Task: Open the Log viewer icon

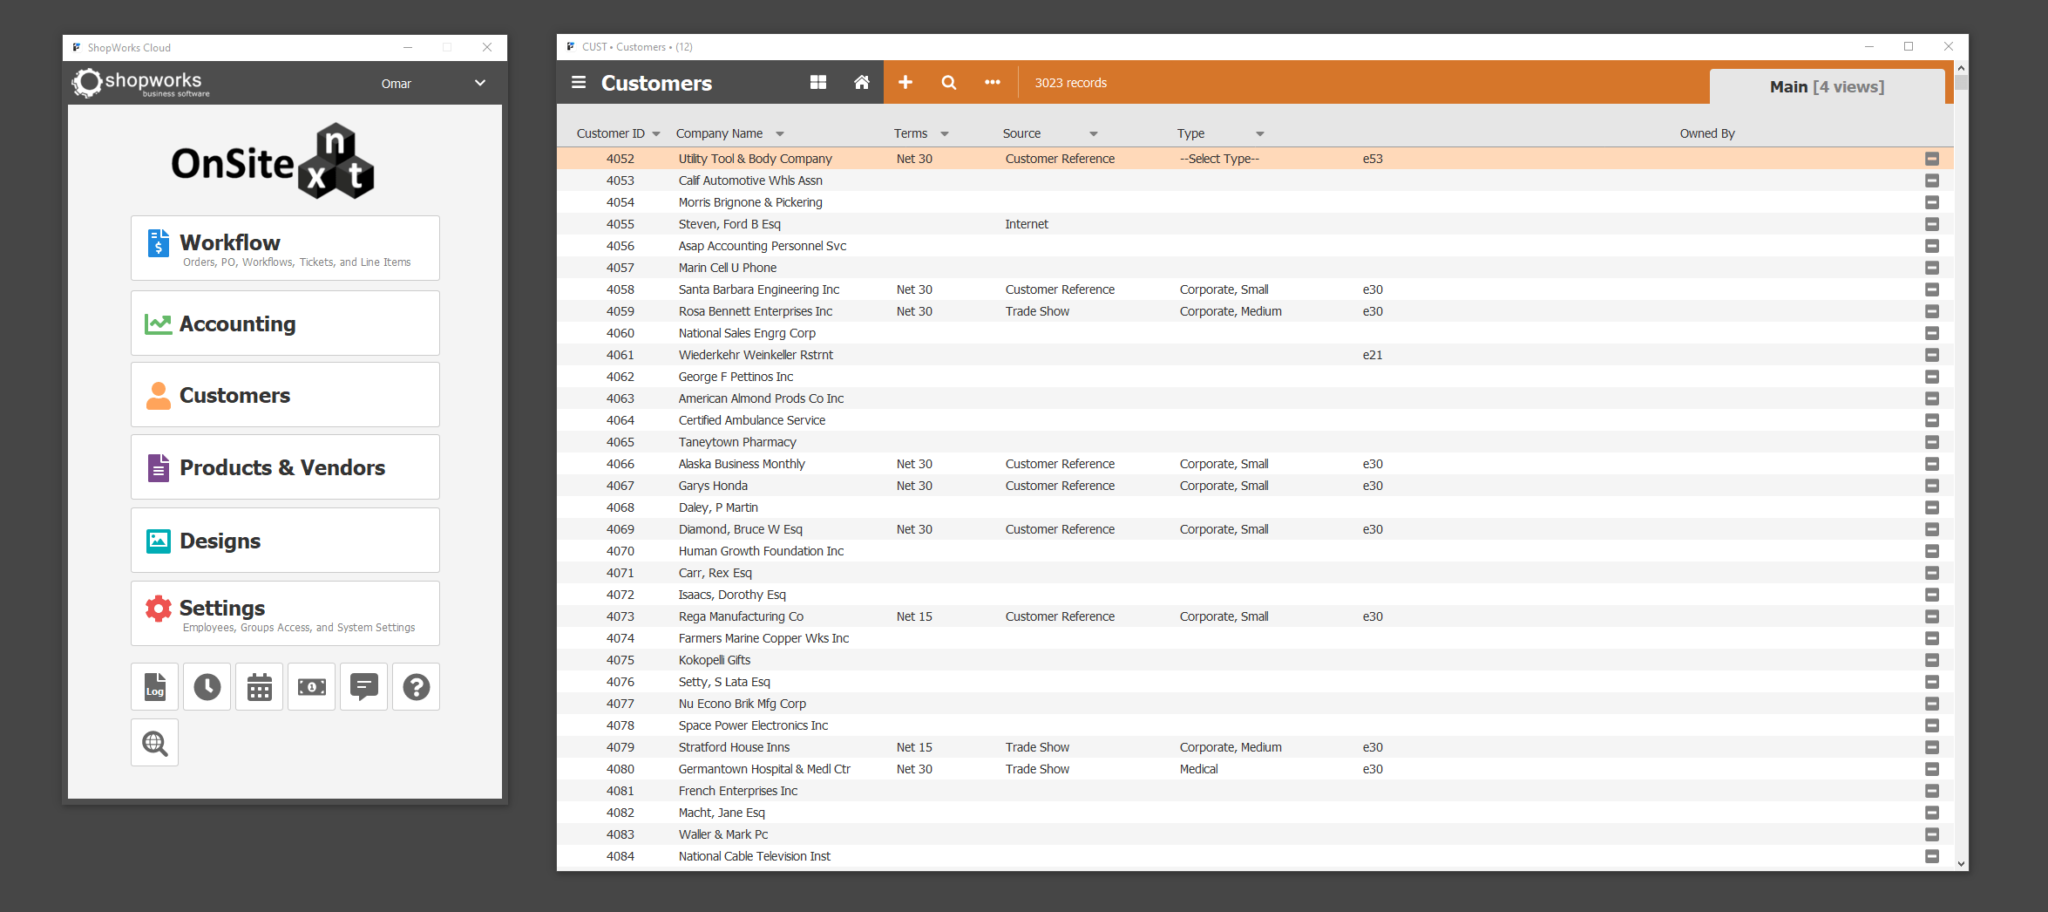Action: click(x=154, y=687)
